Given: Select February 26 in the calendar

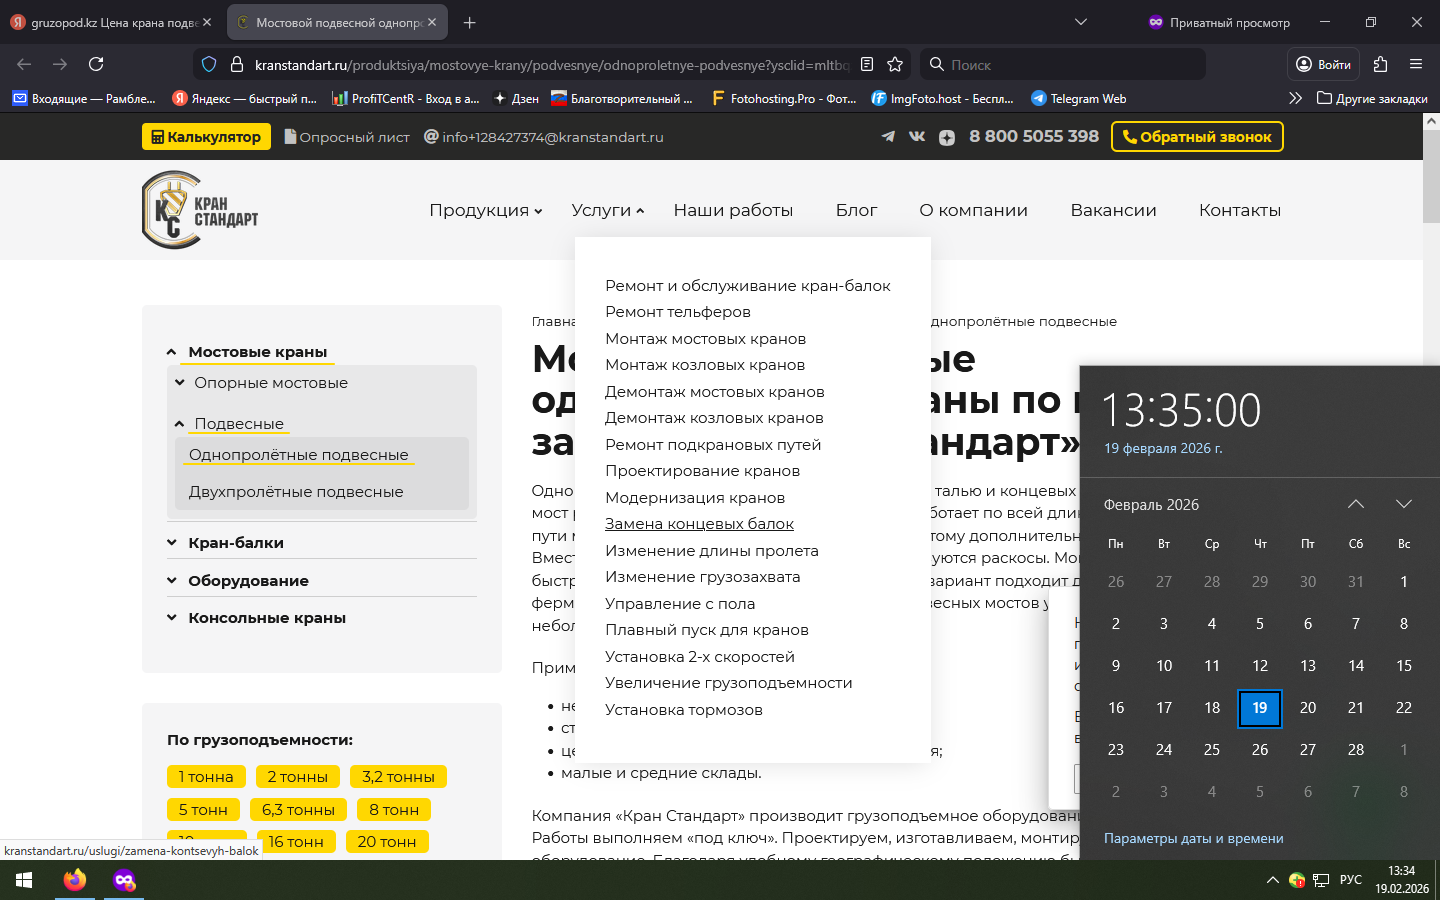Looking at the screenshot, I should click(1260, 750).
